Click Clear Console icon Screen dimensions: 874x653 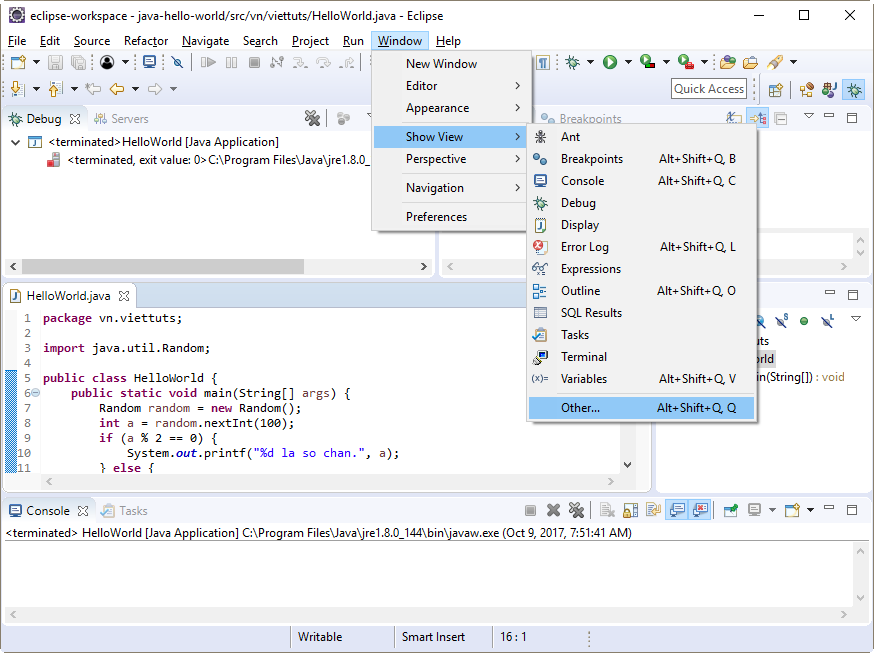pos(607,510)
